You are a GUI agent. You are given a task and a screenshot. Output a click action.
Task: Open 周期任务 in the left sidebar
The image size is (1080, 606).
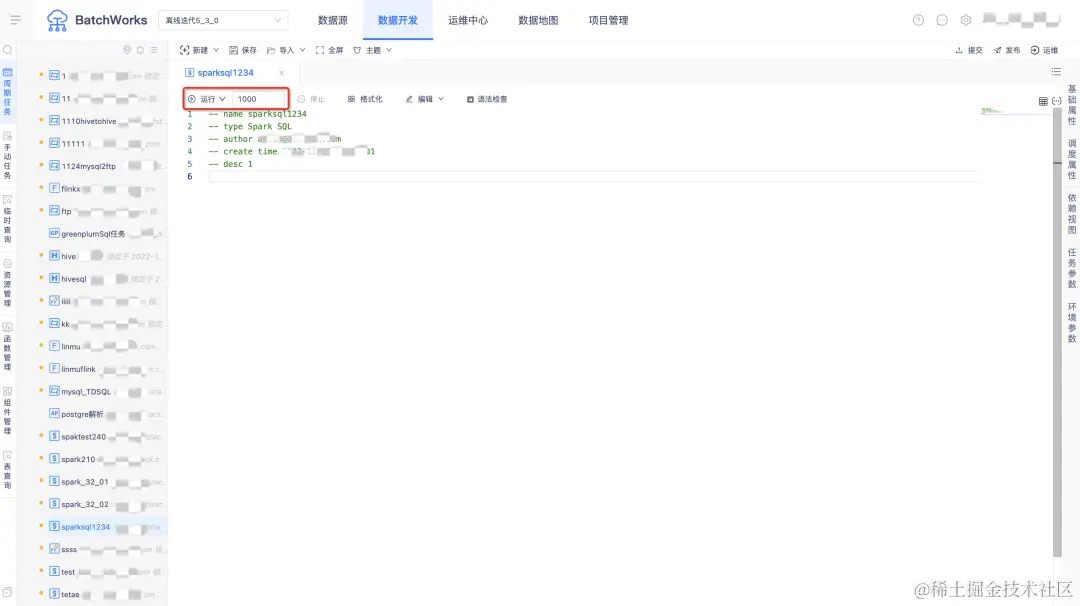click(8, 91)
